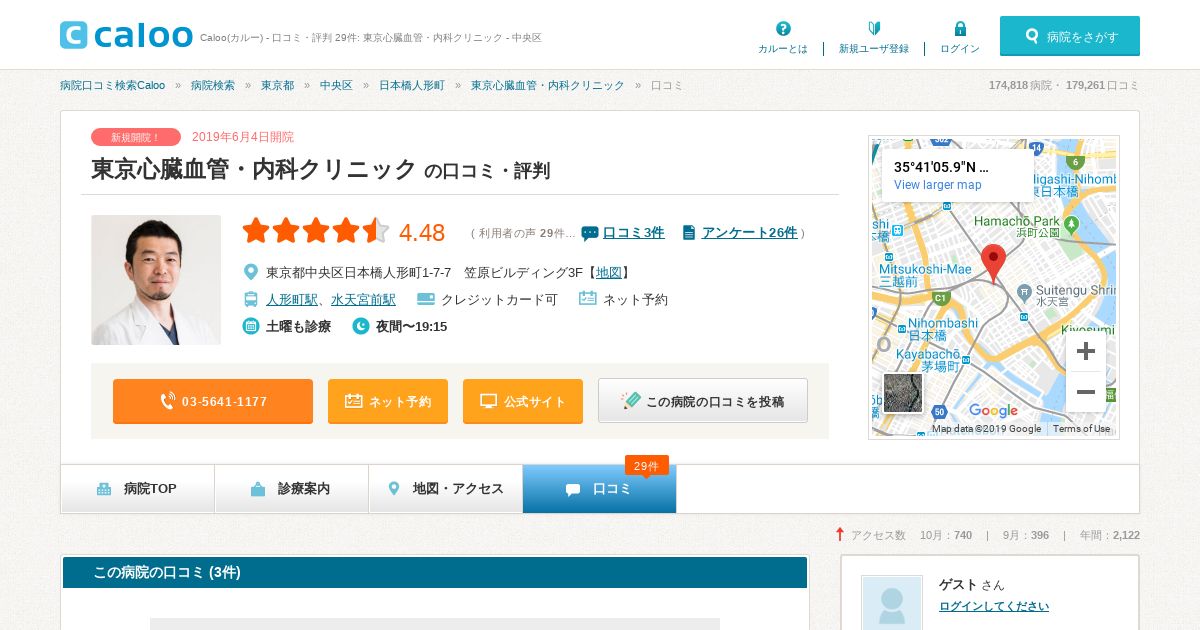Click the ネット予約 calendar icon in info row

588,298
